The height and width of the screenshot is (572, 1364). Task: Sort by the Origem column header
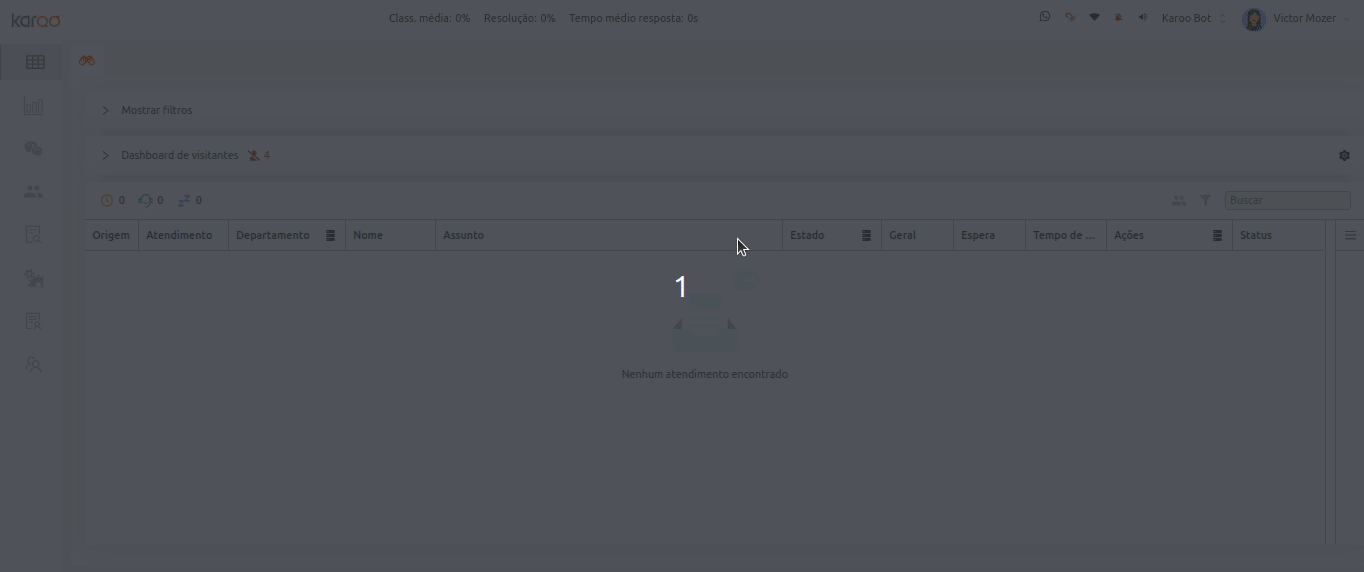pyautogui.click(x=111, y=235)
